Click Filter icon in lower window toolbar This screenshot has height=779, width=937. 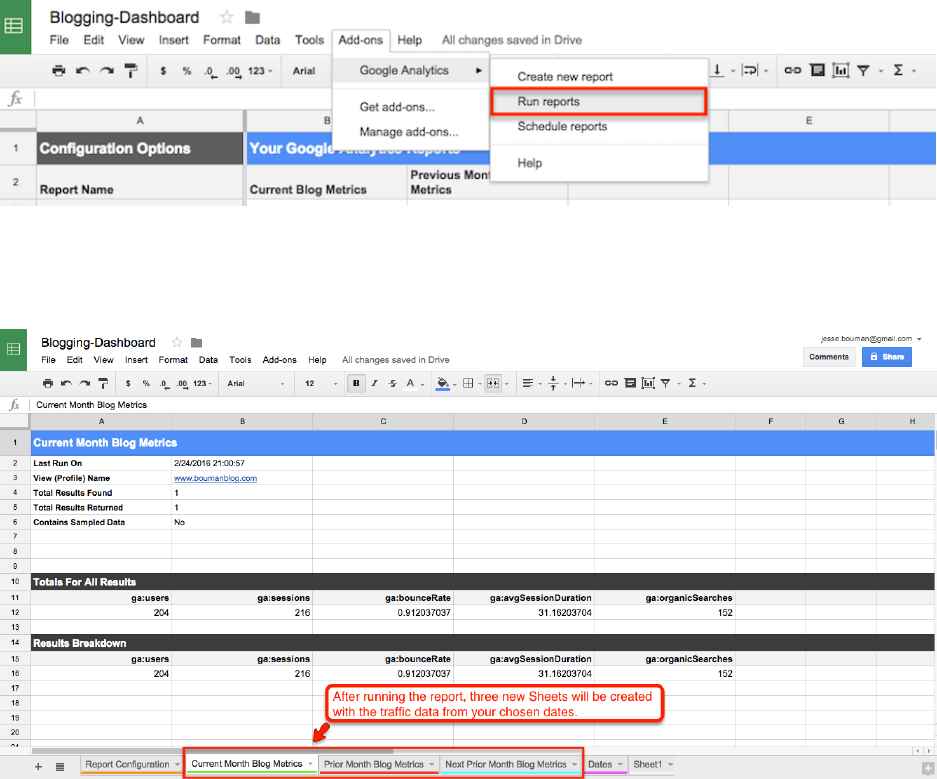point(665,384)
